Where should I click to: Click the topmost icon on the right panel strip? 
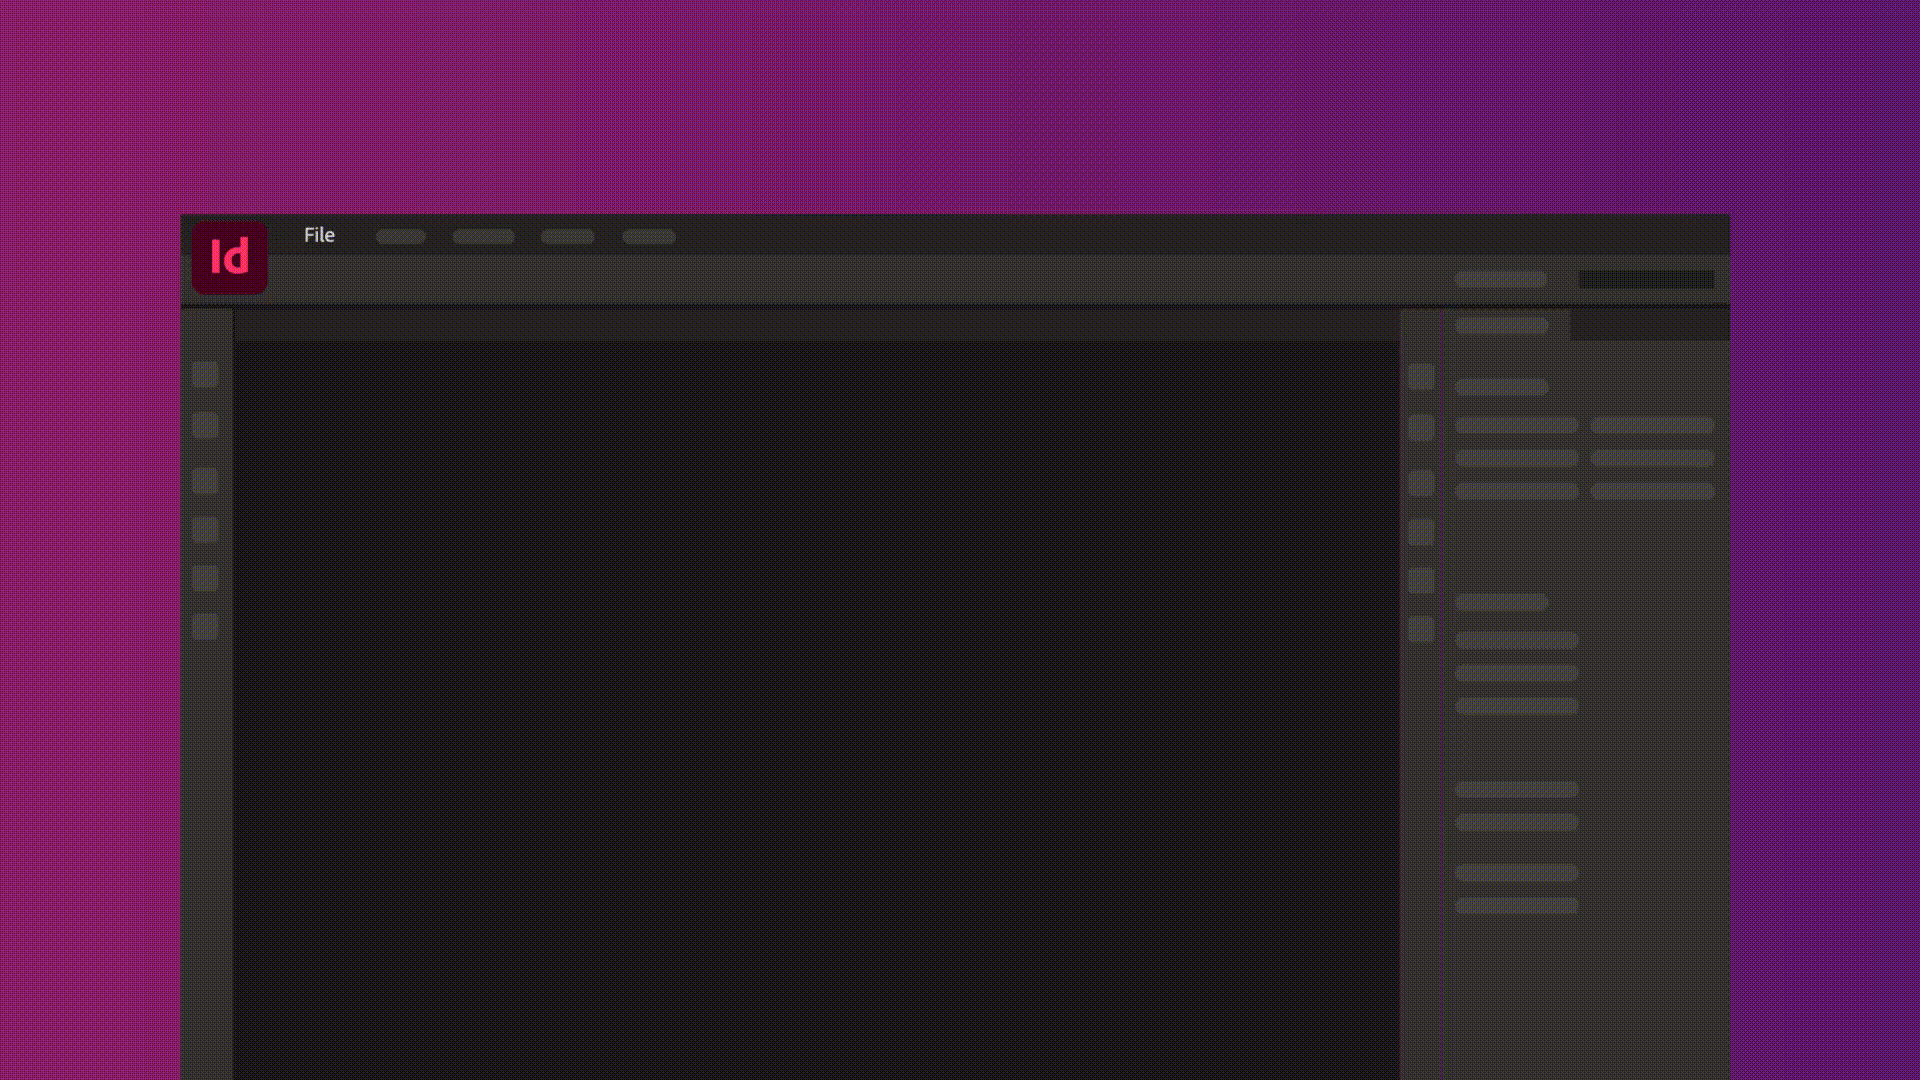[x=1423, y=375]
